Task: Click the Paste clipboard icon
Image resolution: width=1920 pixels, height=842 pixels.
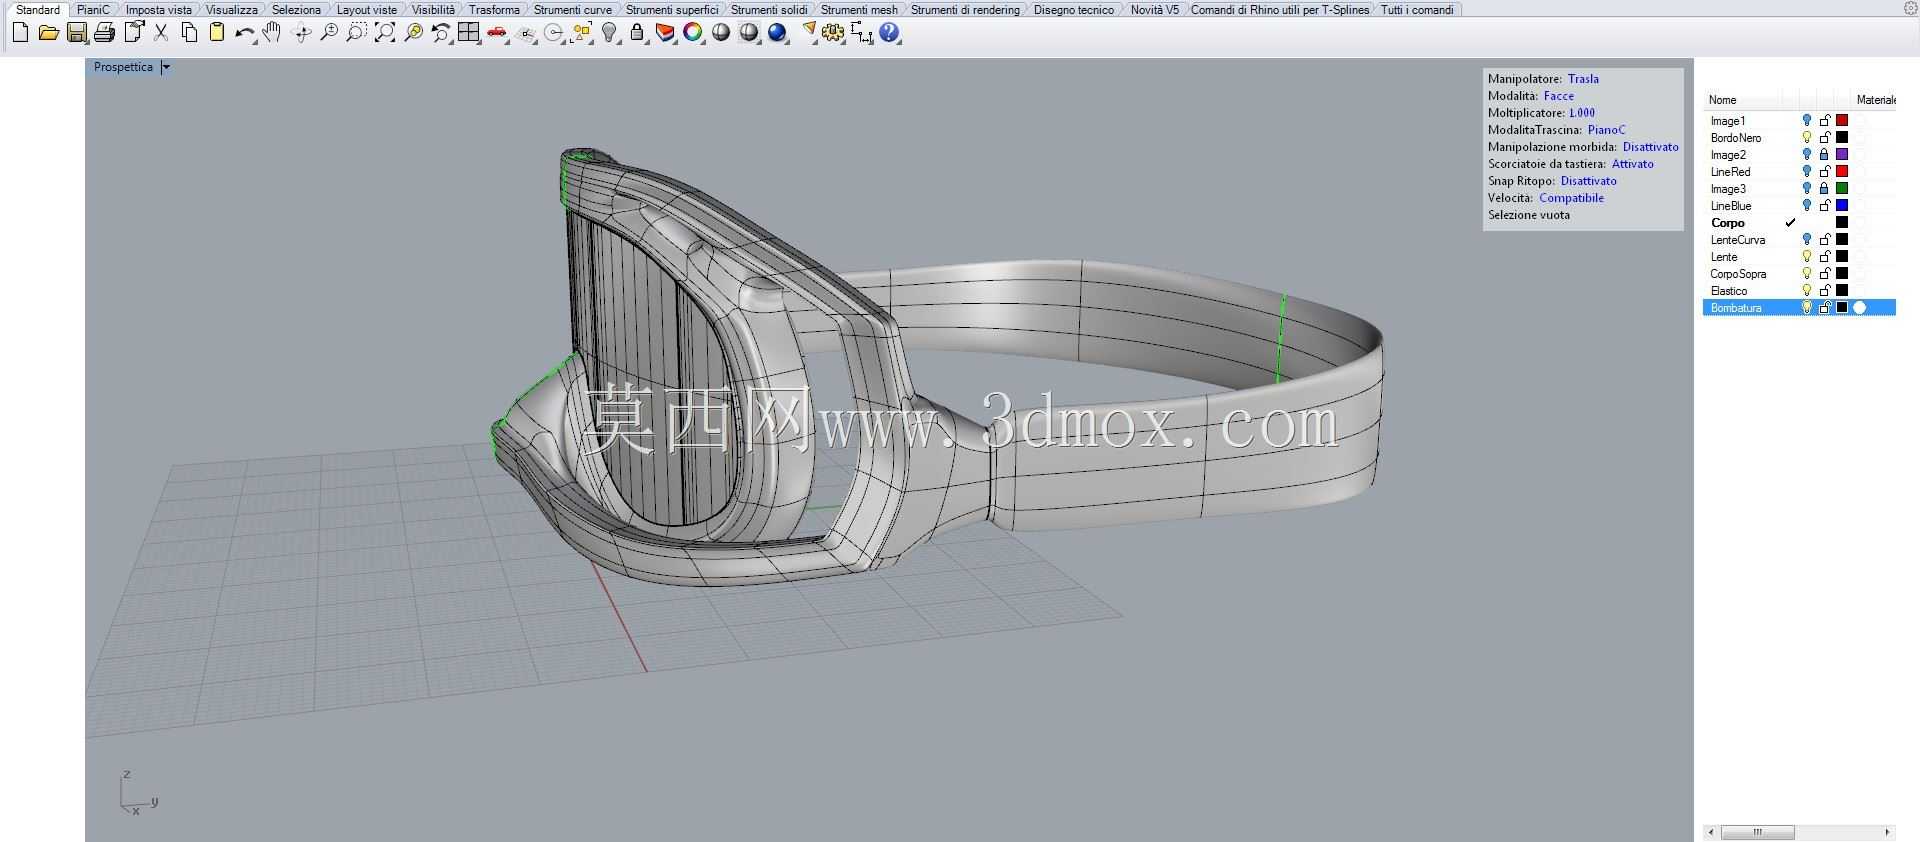Action: click(x=216, y=33)
